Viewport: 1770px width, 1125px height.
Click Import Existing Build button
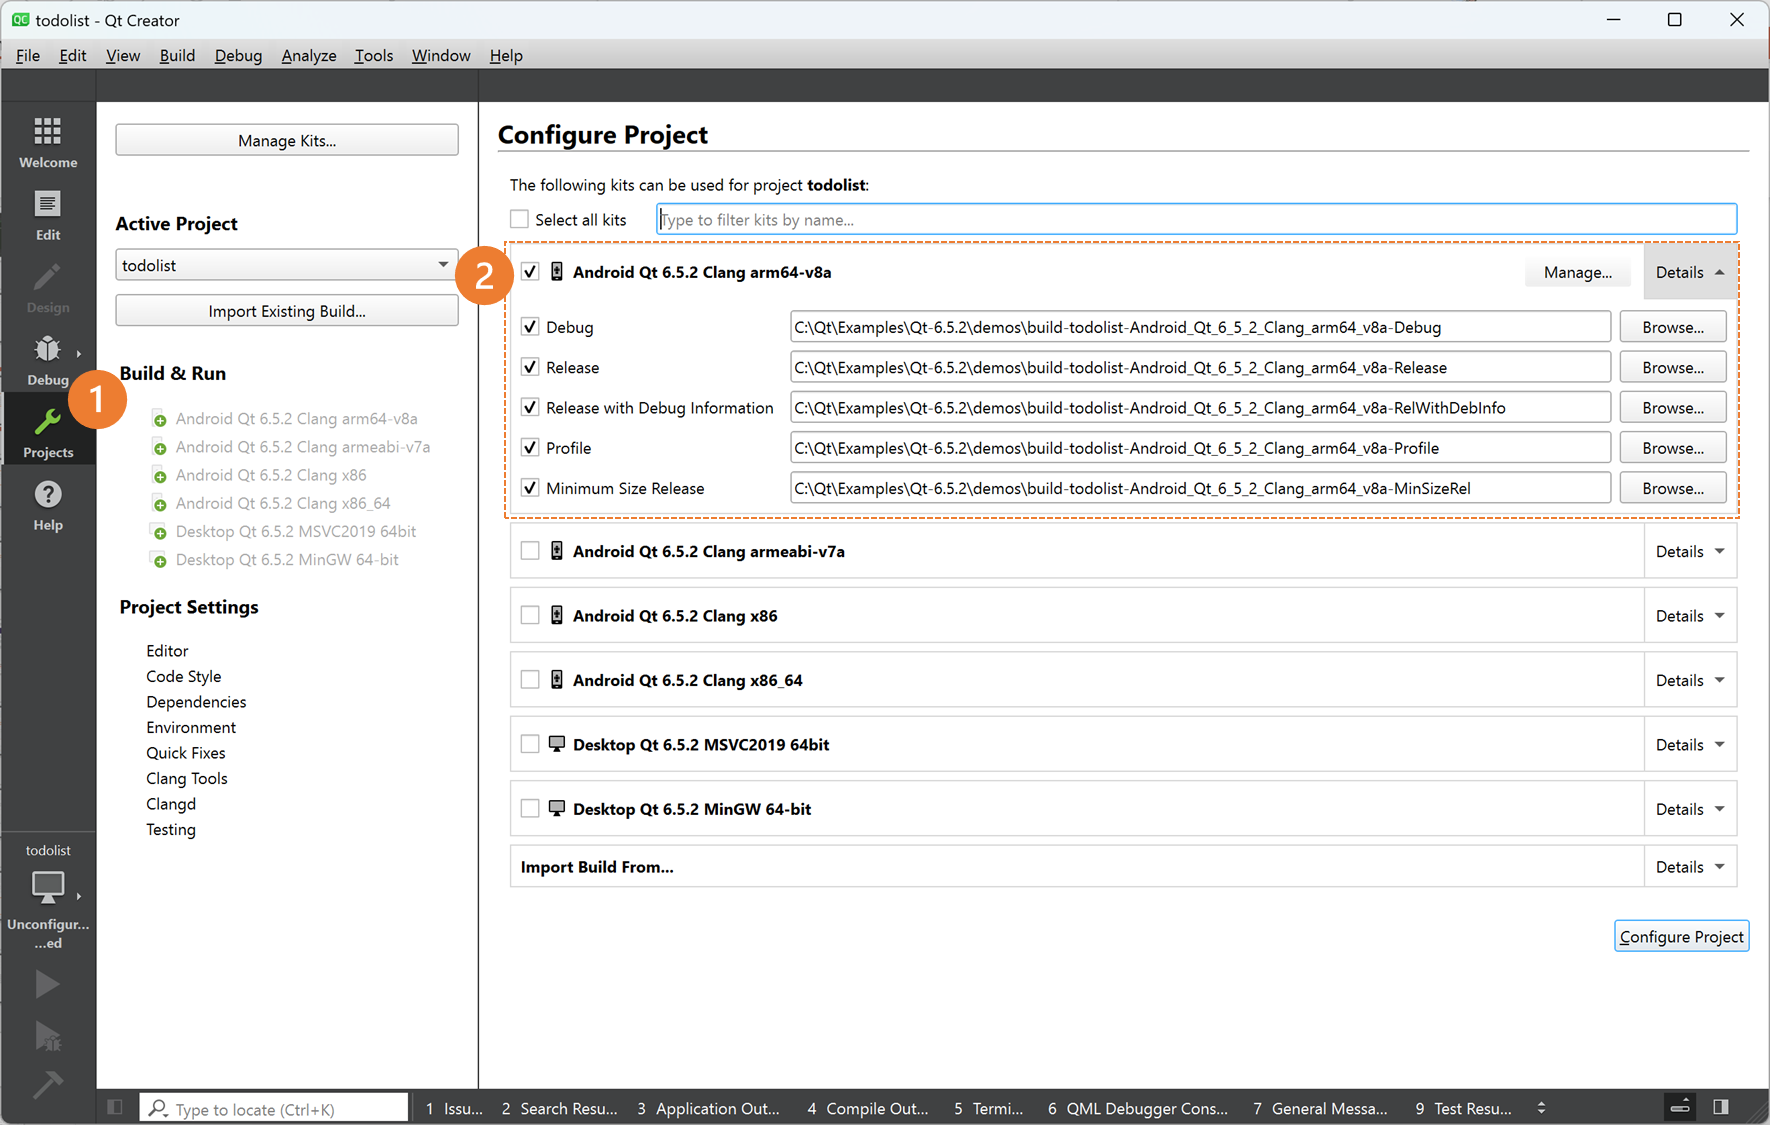click(x=287, y=311)
